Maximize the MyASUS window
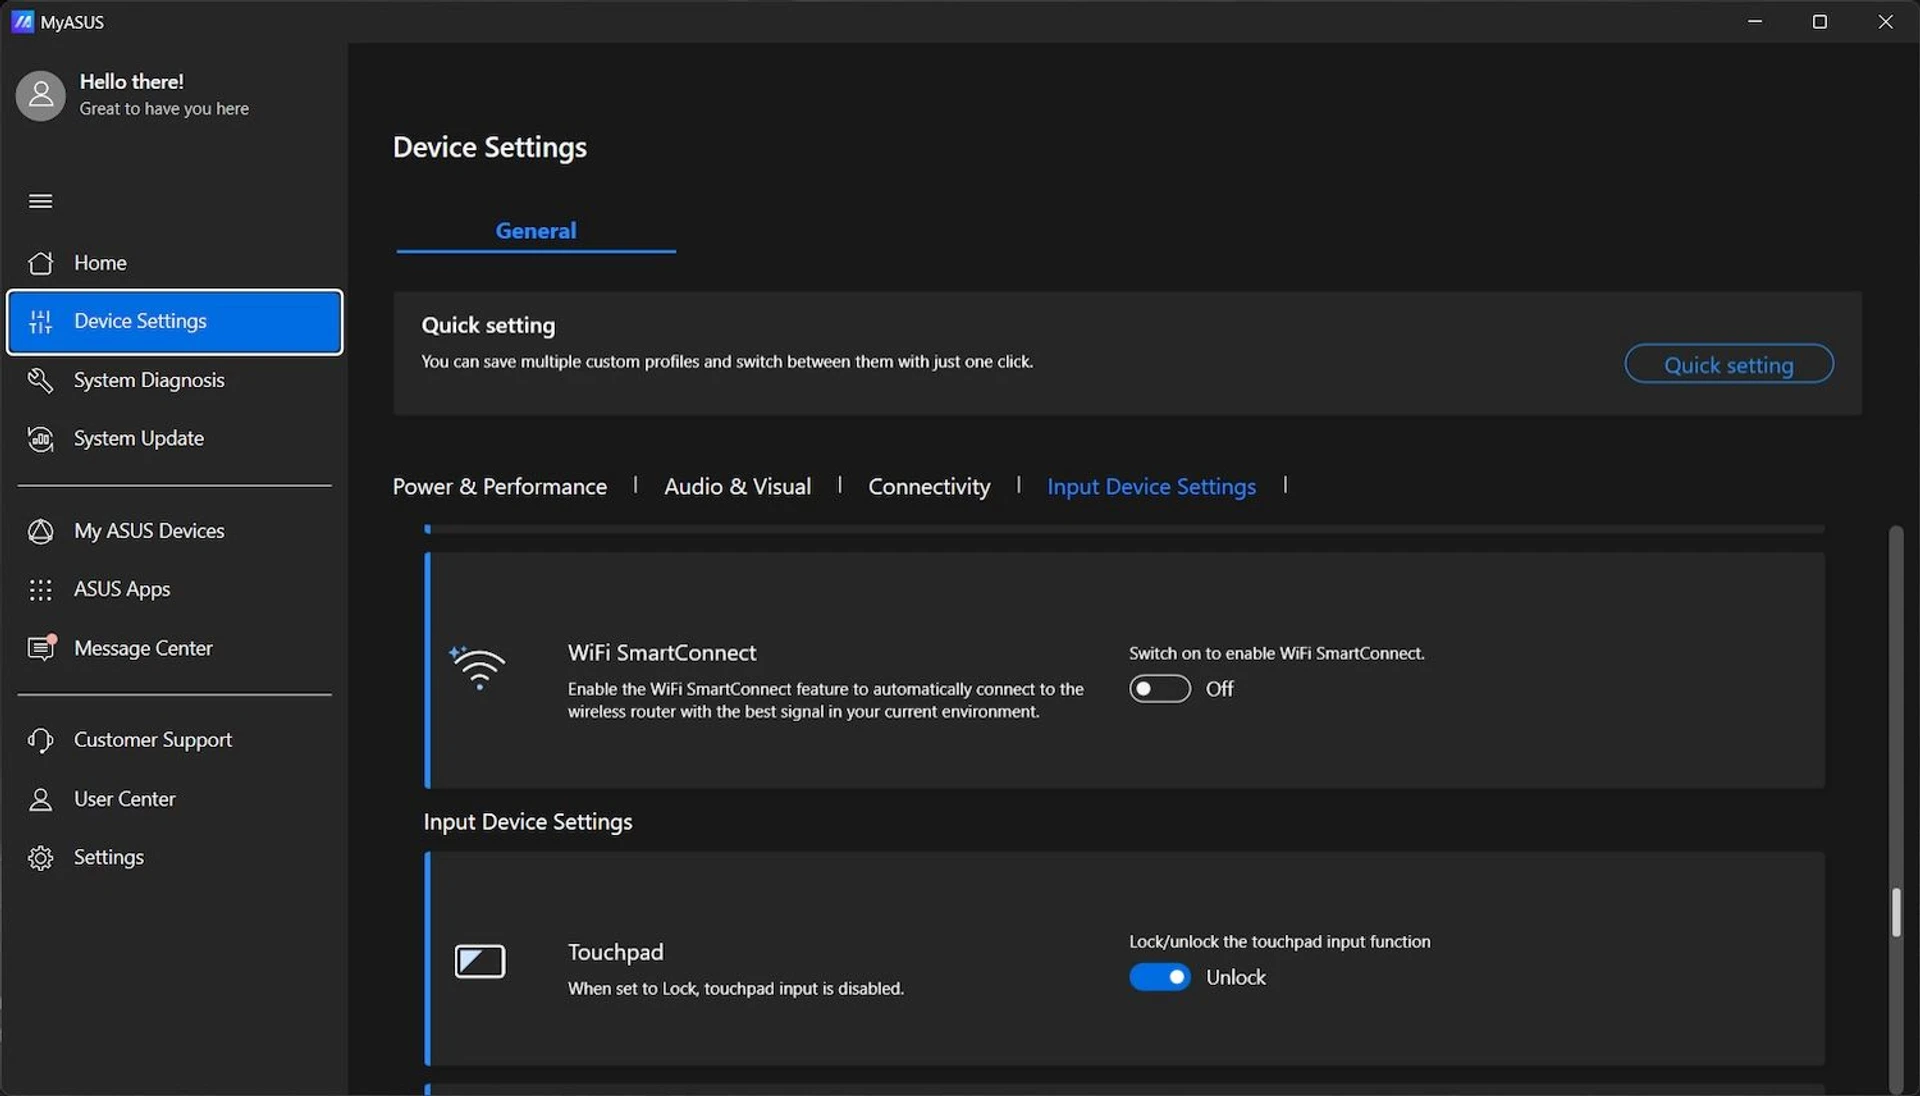The height and width of the screenshot is (1096, 1920). (x=1820, y=21)
